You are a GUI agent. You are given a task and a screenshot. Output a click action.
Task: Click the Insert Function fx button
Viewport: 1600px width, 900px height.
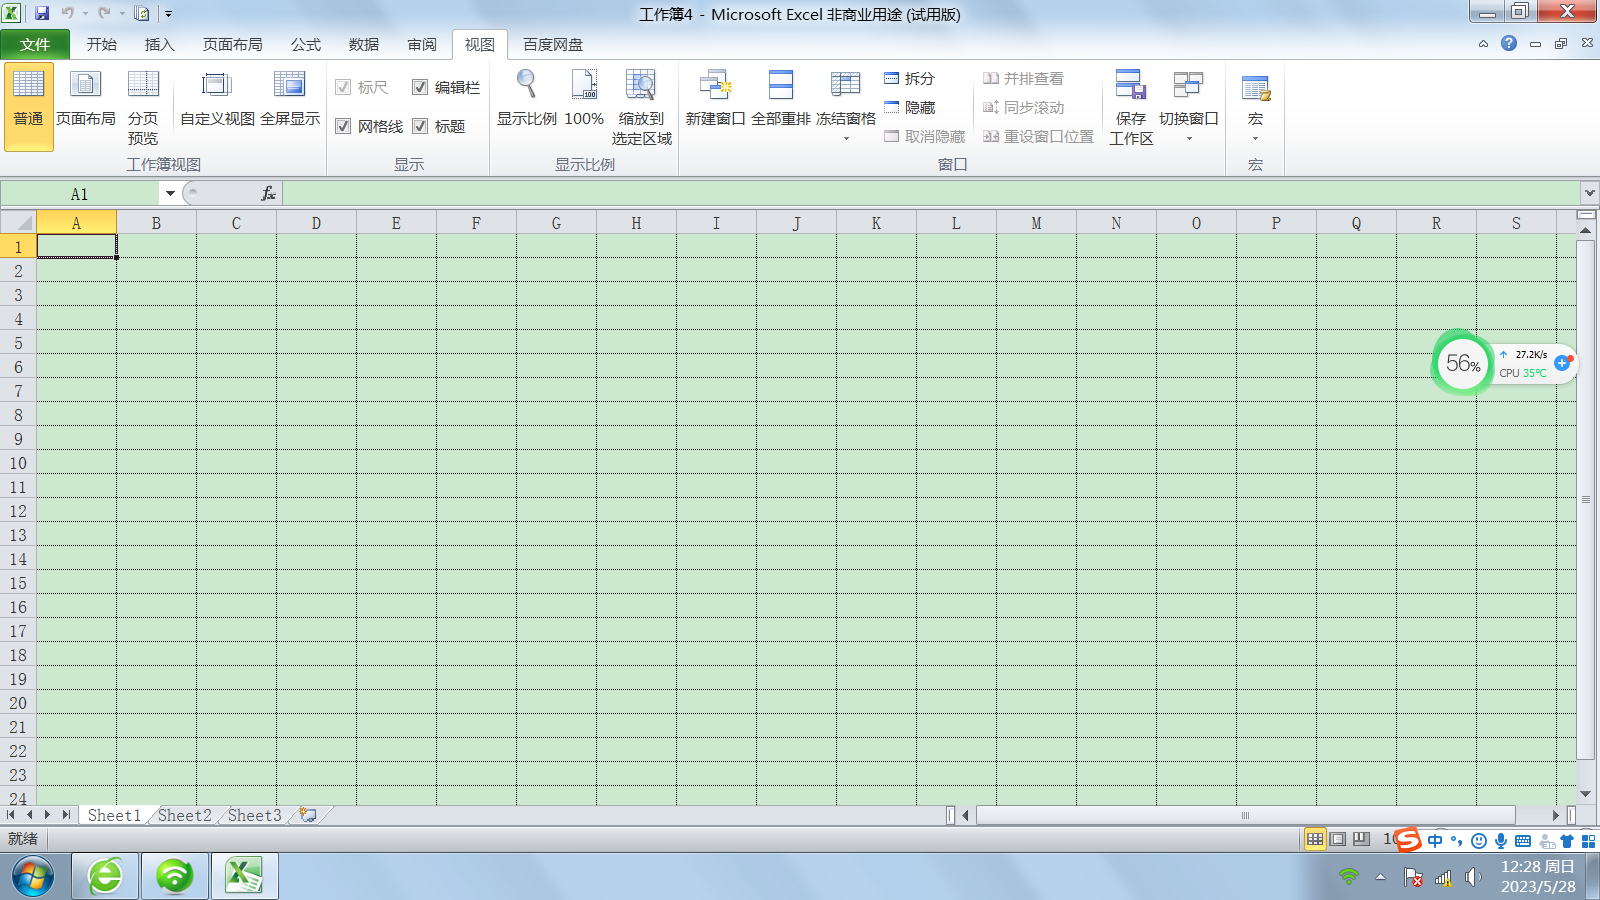[268, 193]
